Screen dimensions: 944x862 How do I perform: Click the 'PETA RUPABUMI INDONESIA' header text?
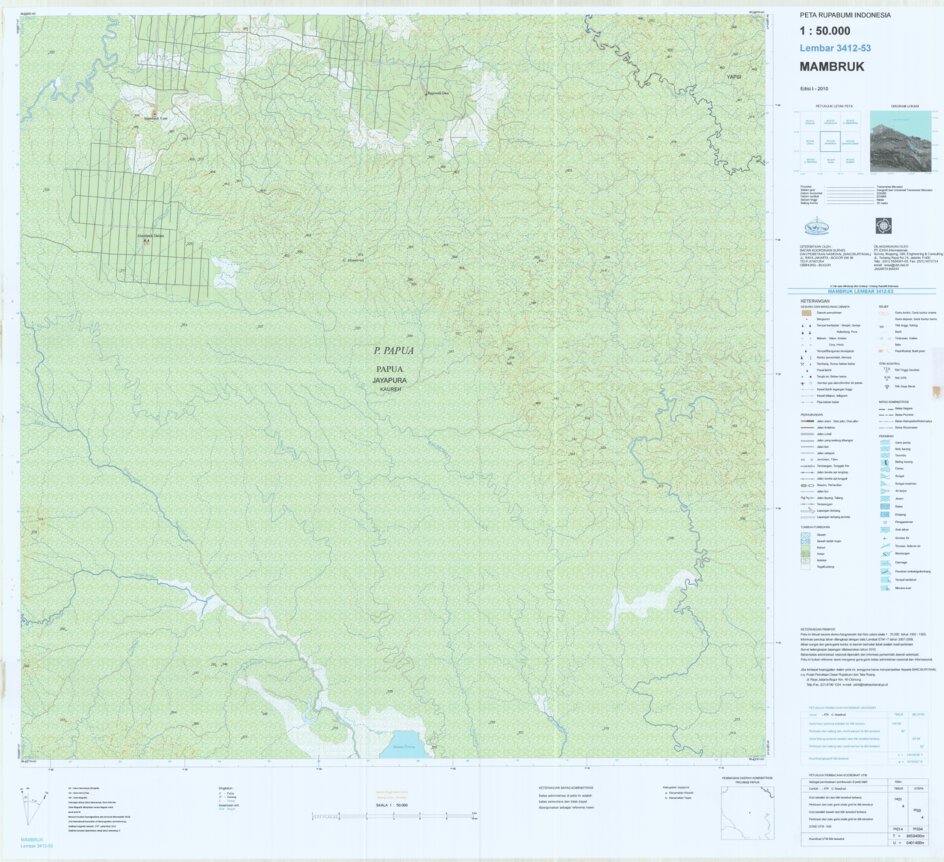[845, 15]
